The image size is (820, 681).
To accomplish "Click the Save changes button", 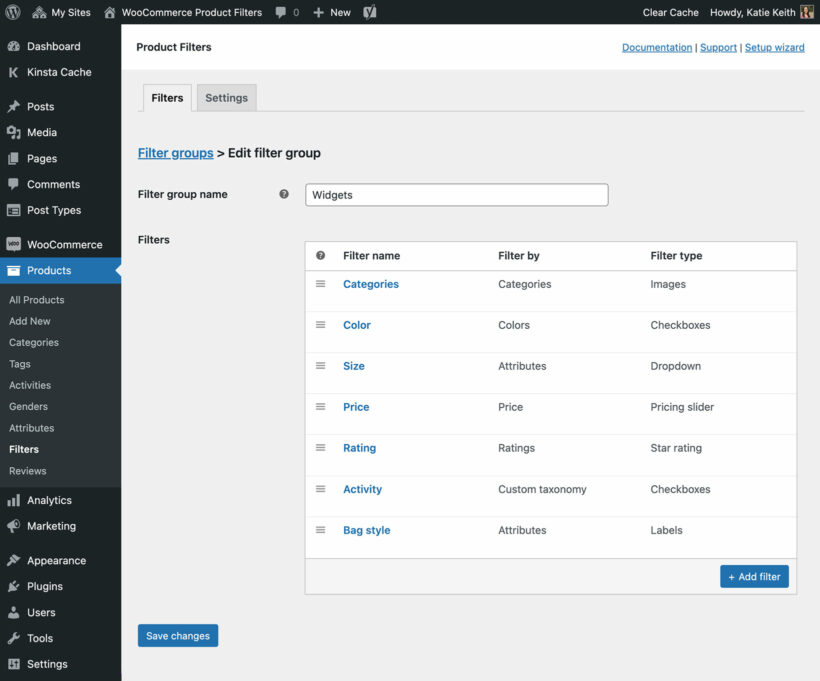I will coord(177,635).
